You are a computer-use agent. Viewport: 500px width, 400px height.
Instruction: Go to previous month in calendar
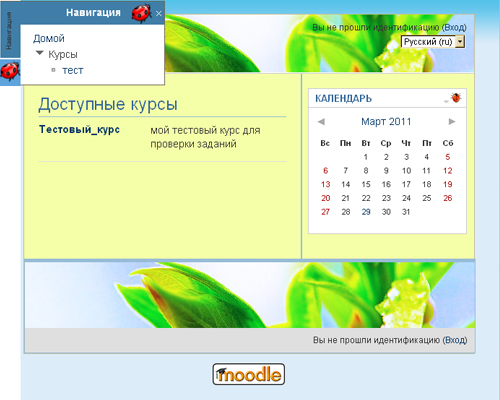[x=321, y=122]
